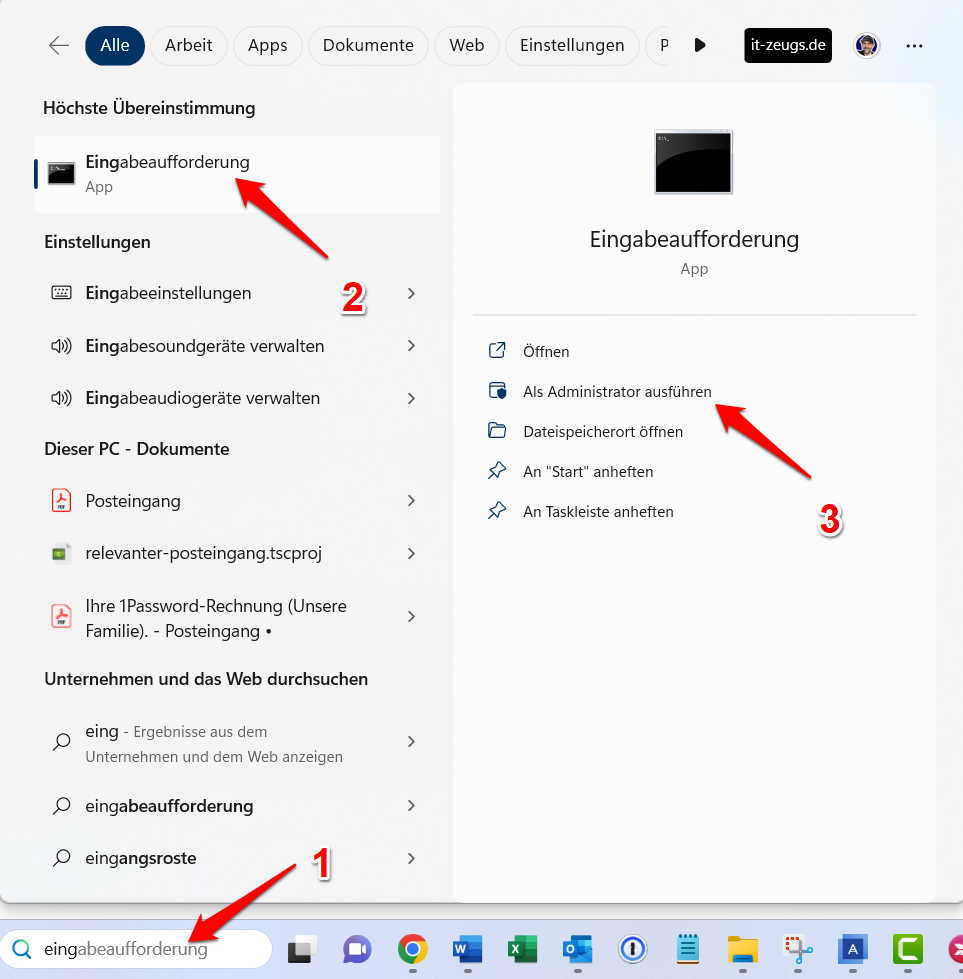Image resolution: width=963 pixels, height=979 pixels.
Task: Open the three-dots options menu
Action: (x=914, y=46)
